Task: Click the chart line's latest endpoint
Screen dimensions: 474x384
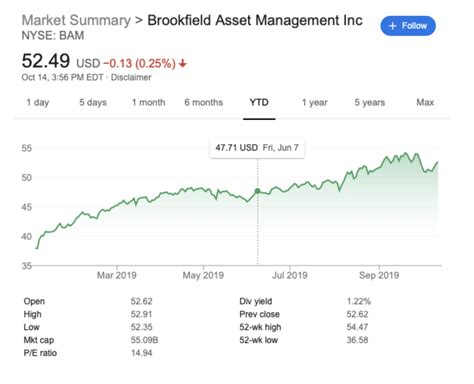Action: (437, 162)
